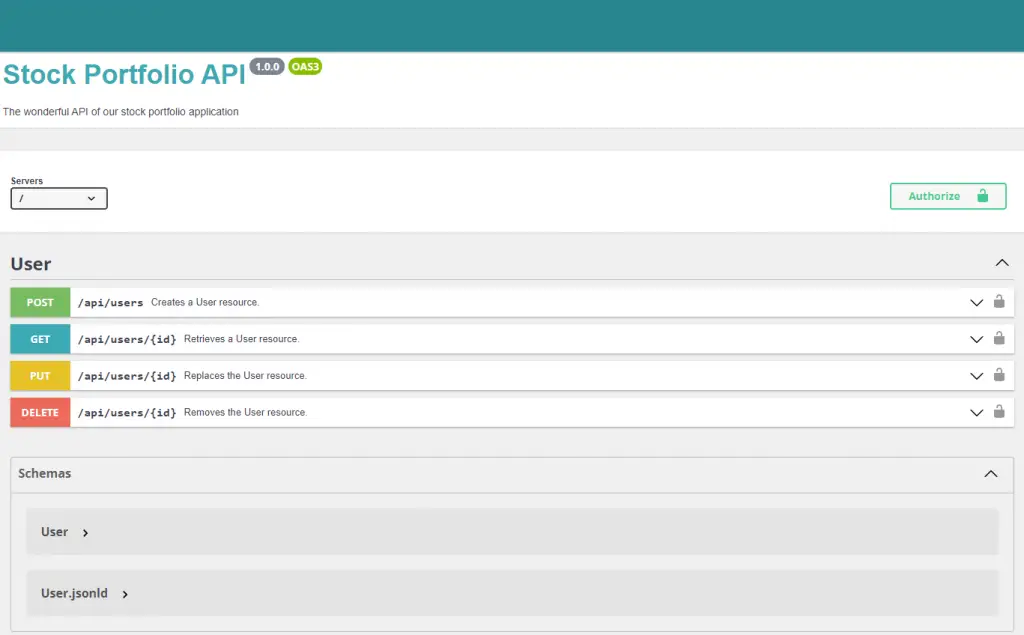Collapse the User section with its chevron

point(1002,263)
